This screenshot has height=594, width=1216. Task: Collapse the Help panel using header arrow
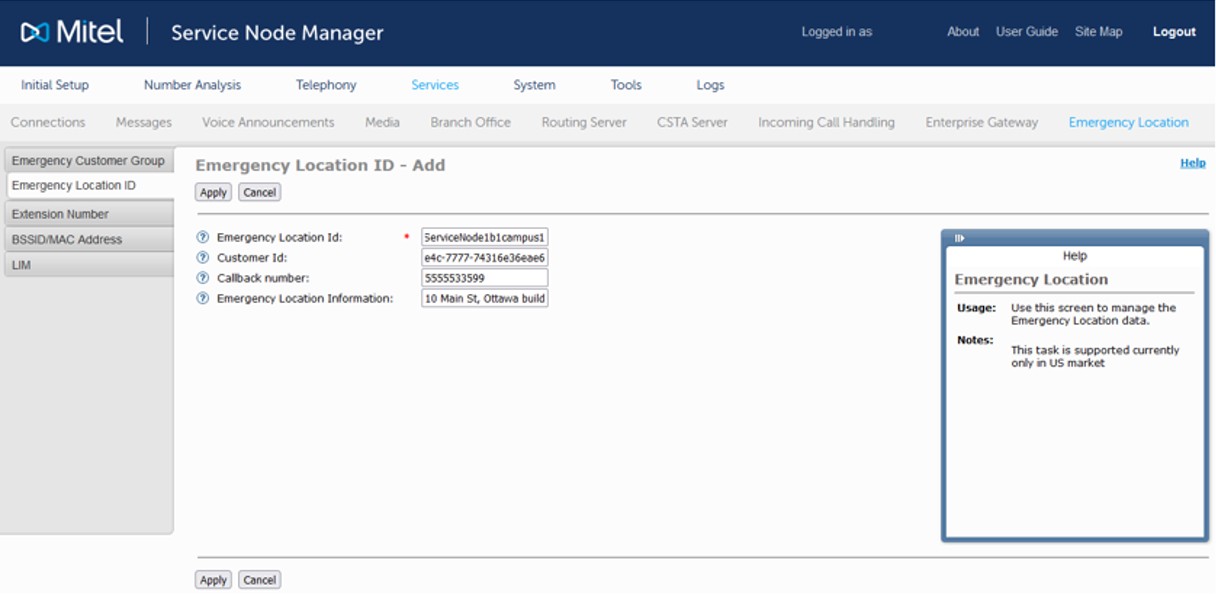tap(959, 238)
